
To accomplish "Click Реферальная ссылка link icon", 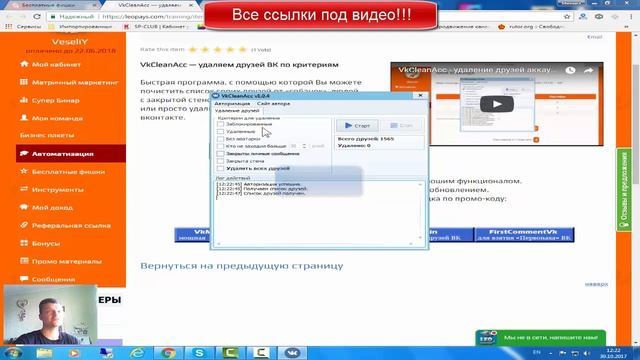I will pyautogui.click(x=24, y=225).
